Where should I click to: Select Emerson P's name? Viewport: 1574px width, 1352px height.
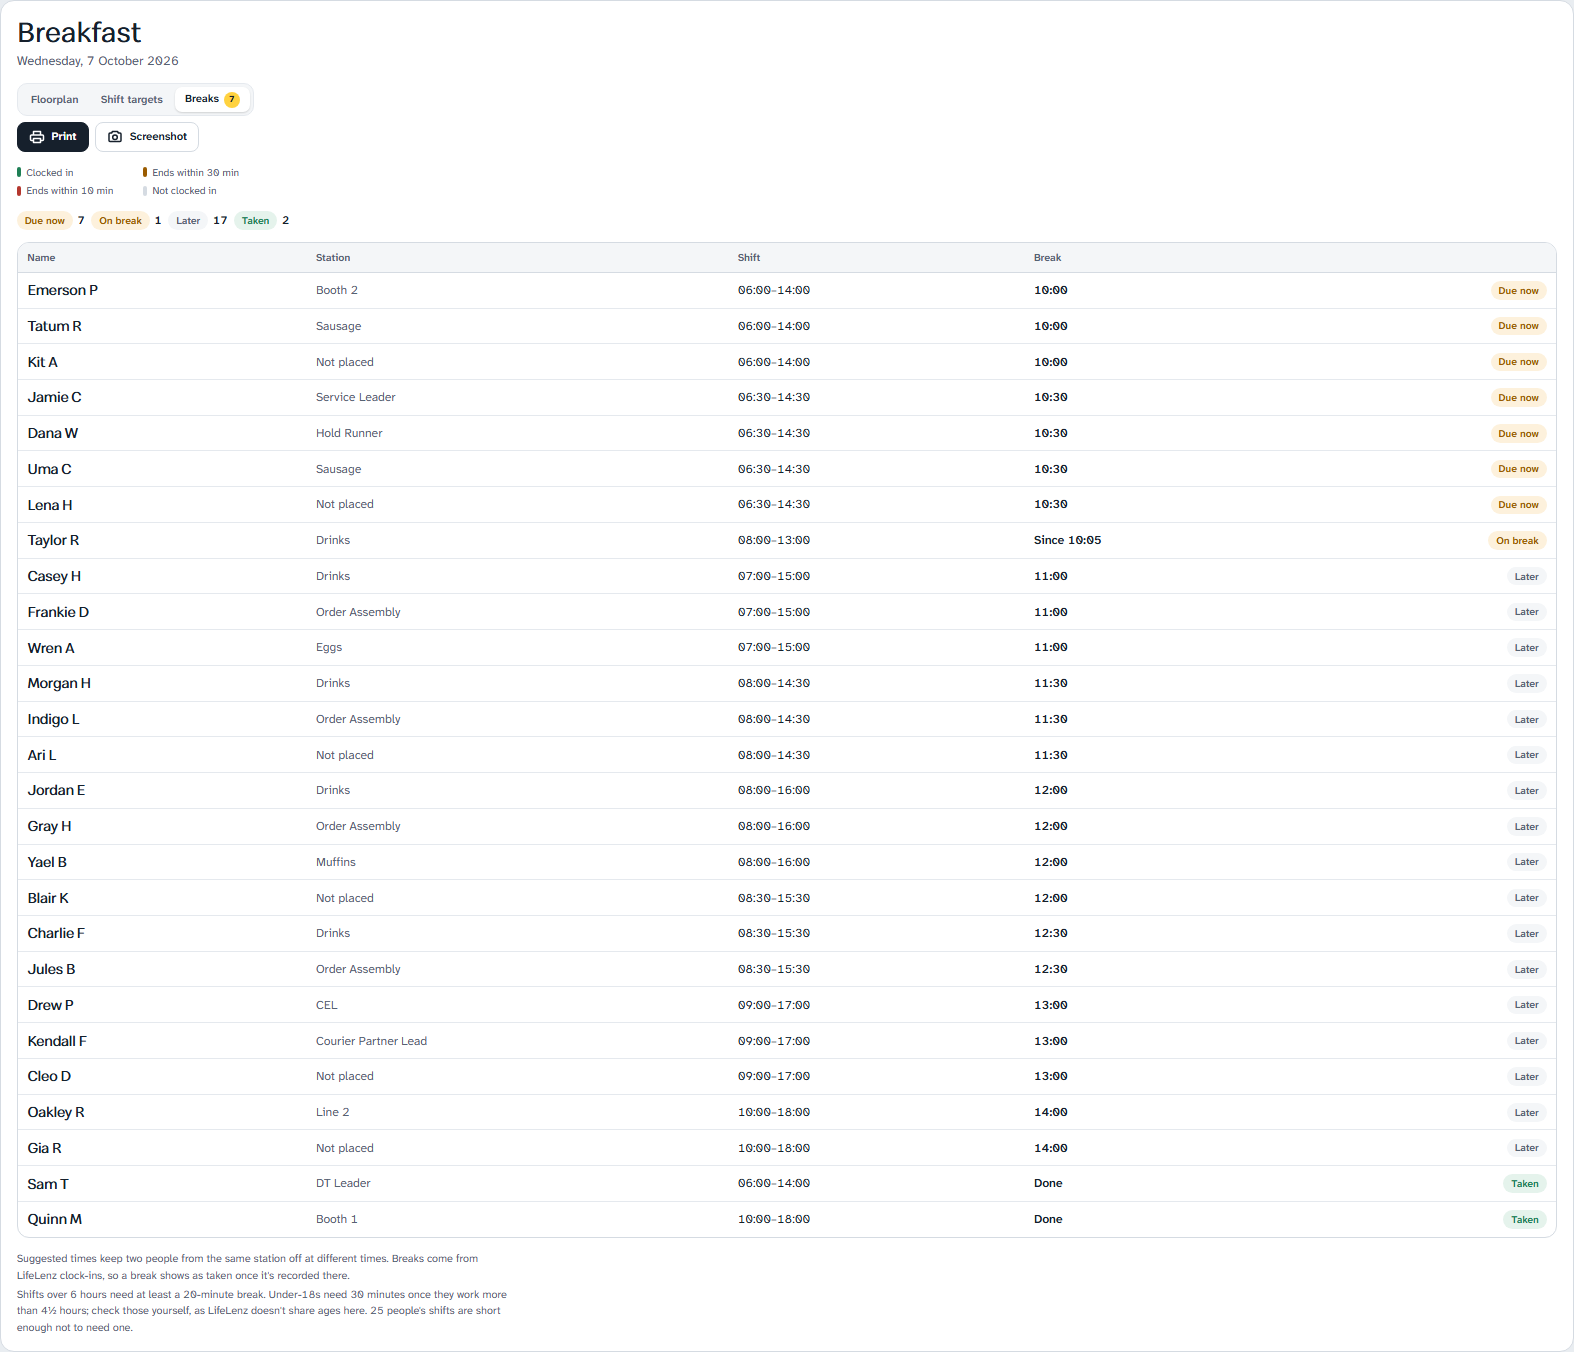click(x=63, y=291)
